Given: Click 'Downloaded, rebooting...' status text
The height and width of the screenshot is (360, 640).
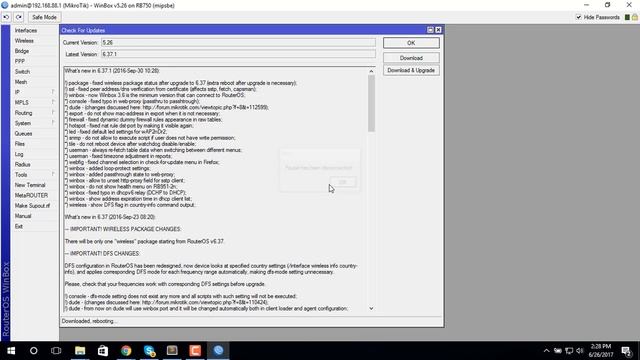Looking at the screenshot, I should point(89,321).
